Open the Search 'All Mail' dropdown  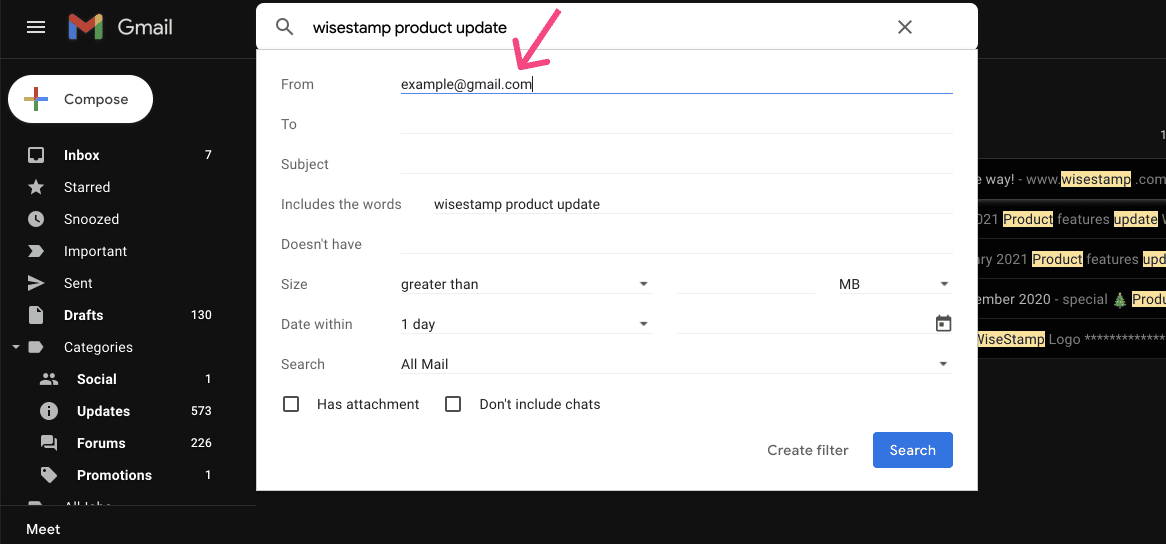pos(675,364)
